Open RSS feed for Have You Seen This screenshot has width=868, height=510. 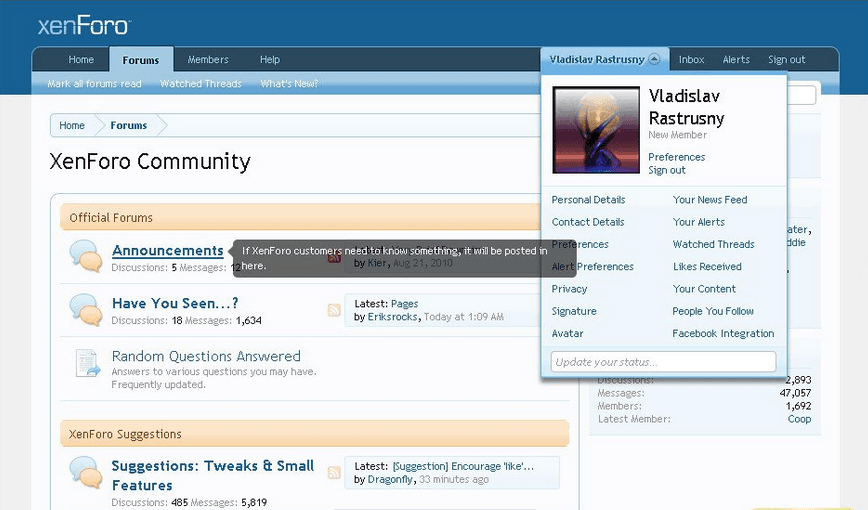(x=334, y=310)
